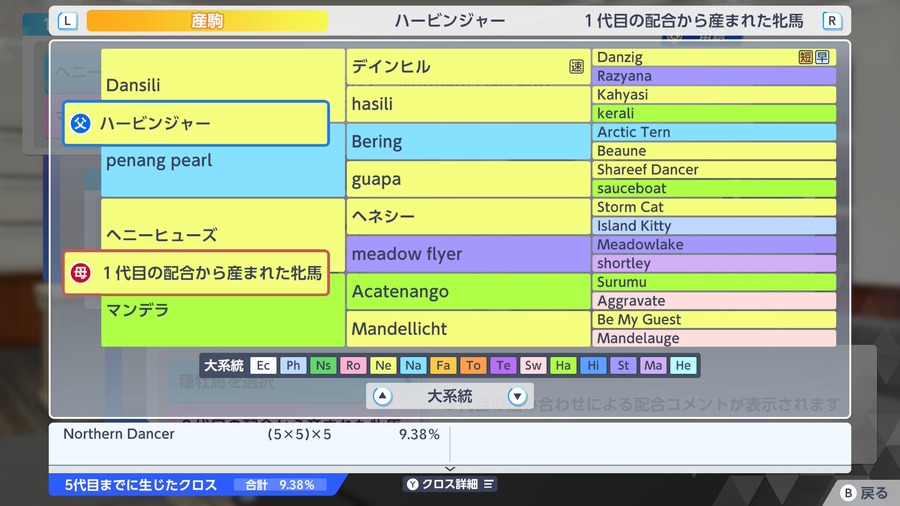This screenshot has height=506, width=900.
Task: Select the Acatenango pedigree cell
Action: [468, 291]
